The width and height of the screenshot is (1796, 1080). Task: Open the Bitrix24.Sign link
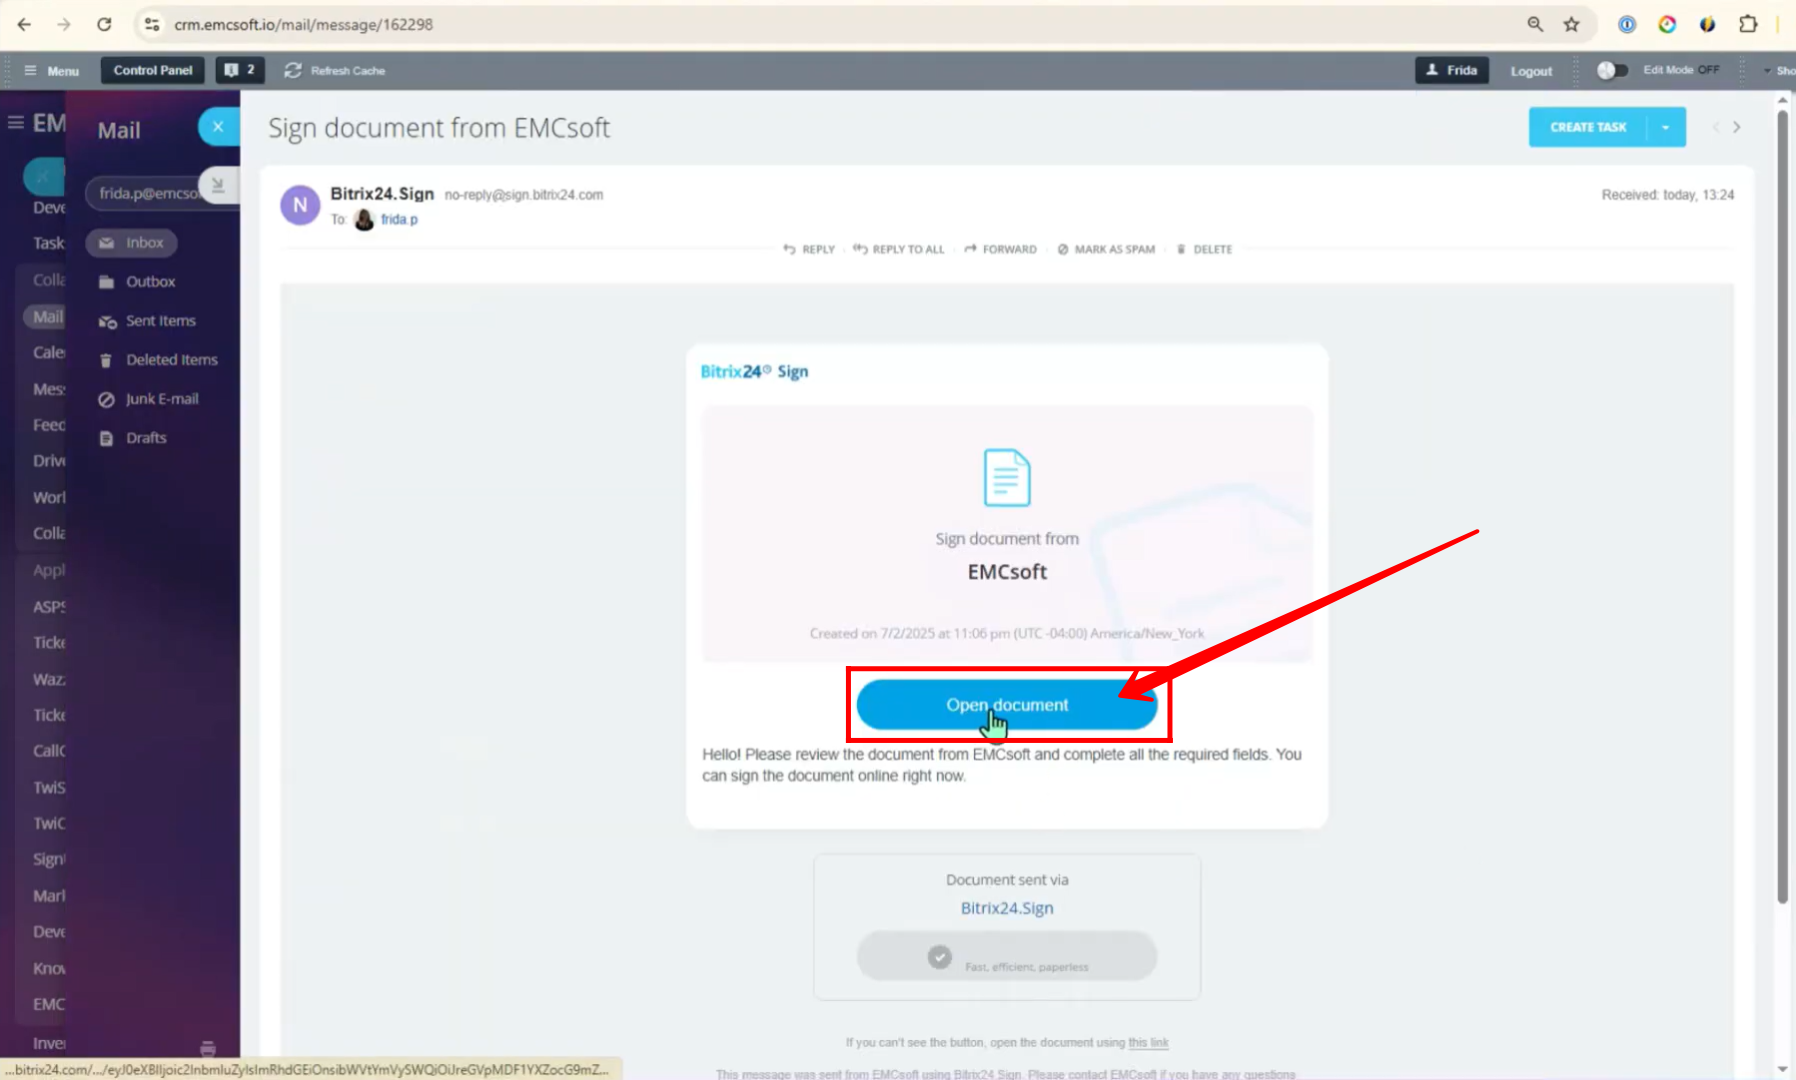pyautogui.click(x=1007, y=908)
